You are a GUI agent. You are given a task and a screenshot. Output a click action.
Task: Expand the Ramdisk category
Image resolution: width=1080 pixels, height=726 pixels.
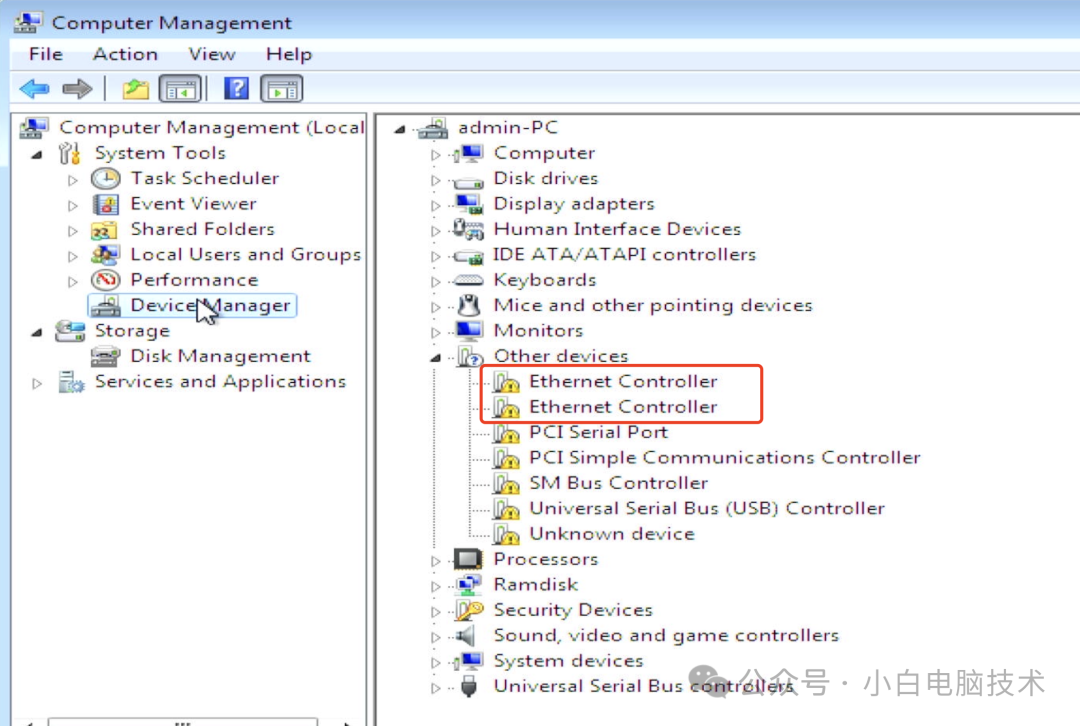point(435,586)
